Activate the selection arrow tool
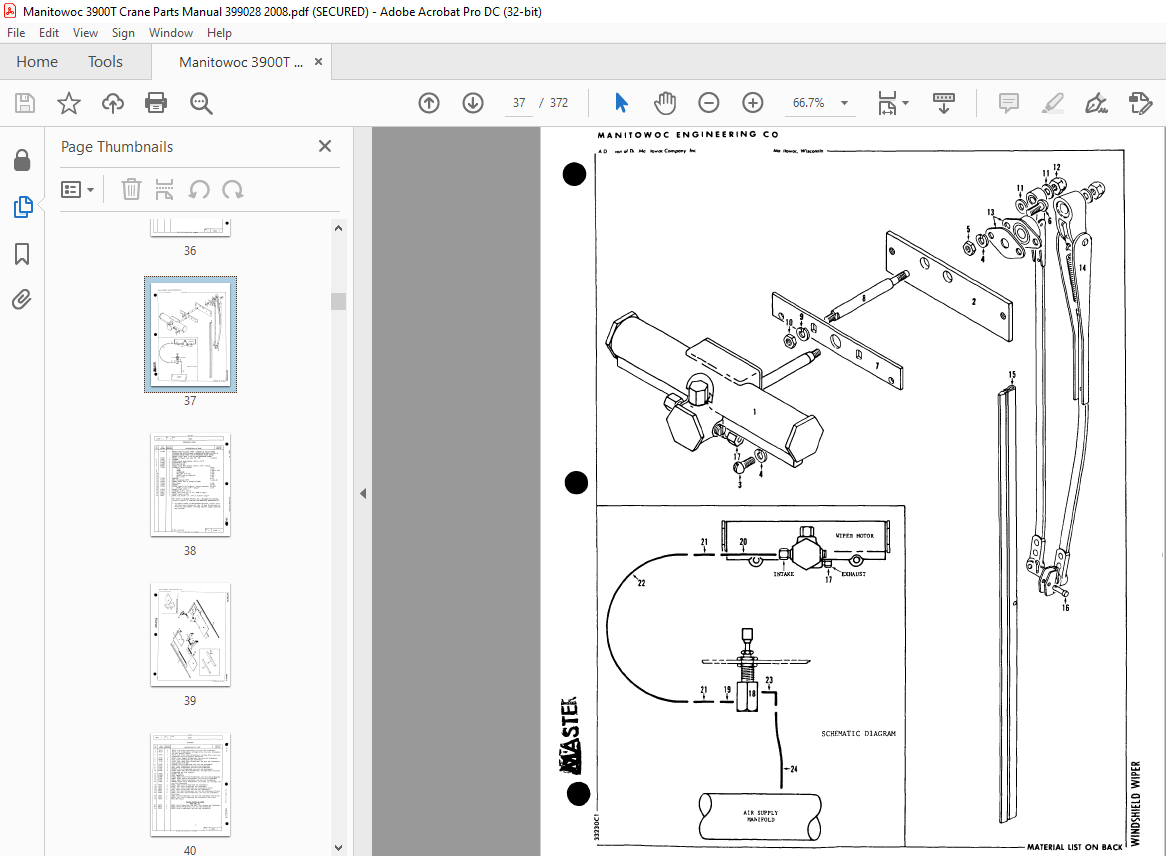 point(621,103)
